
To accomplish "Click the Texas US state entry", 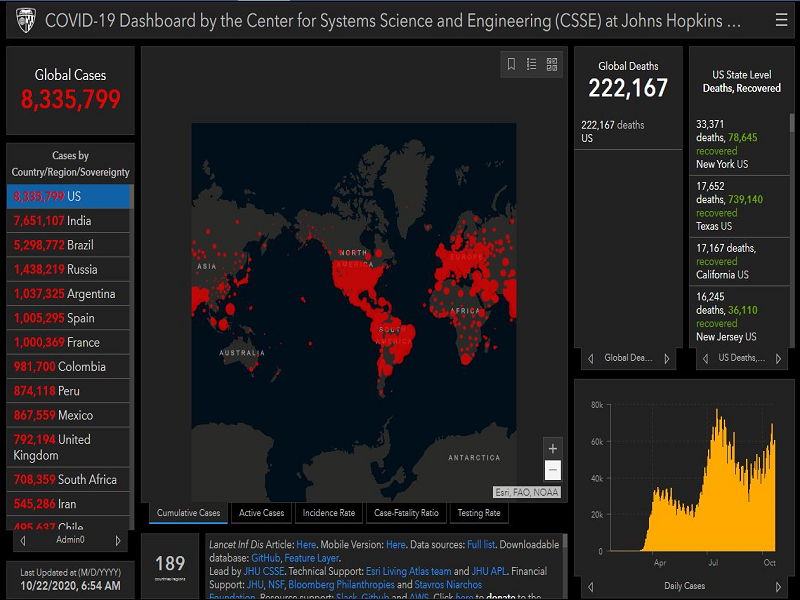I will tap(739, 207).
